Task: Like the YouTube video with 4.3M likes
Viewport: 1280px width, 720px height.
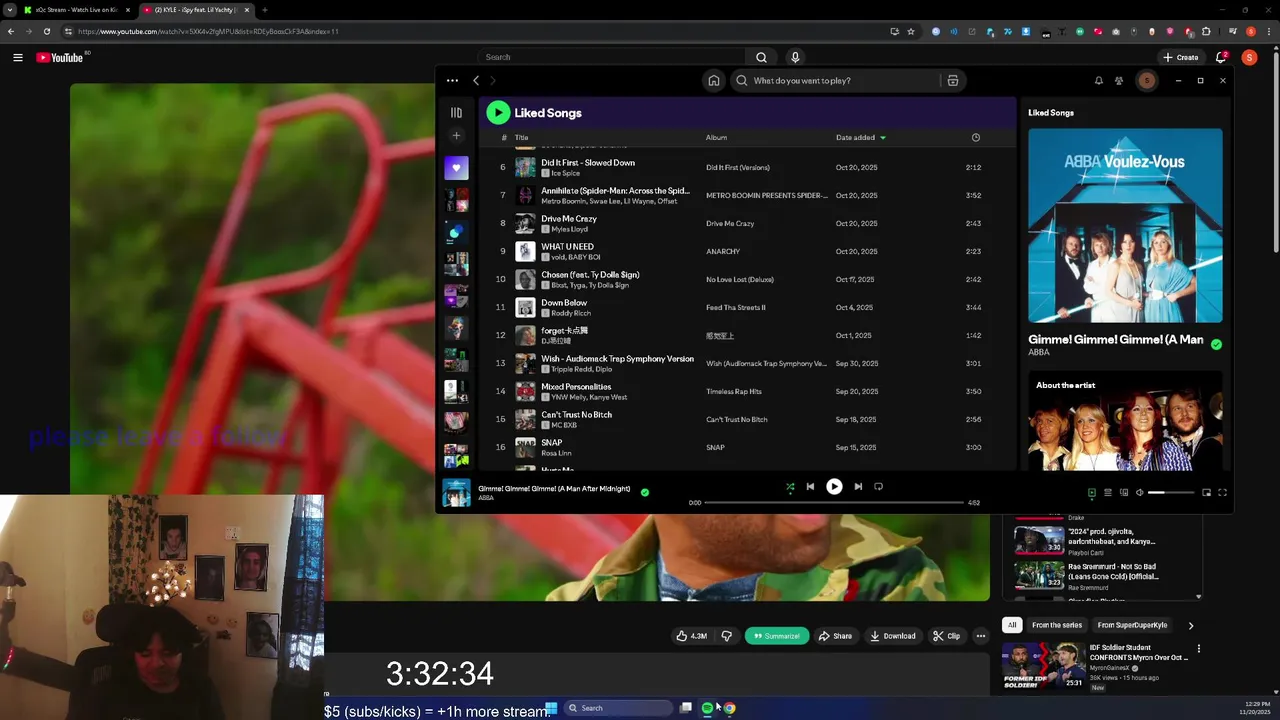Action: (x=692, y=636)
